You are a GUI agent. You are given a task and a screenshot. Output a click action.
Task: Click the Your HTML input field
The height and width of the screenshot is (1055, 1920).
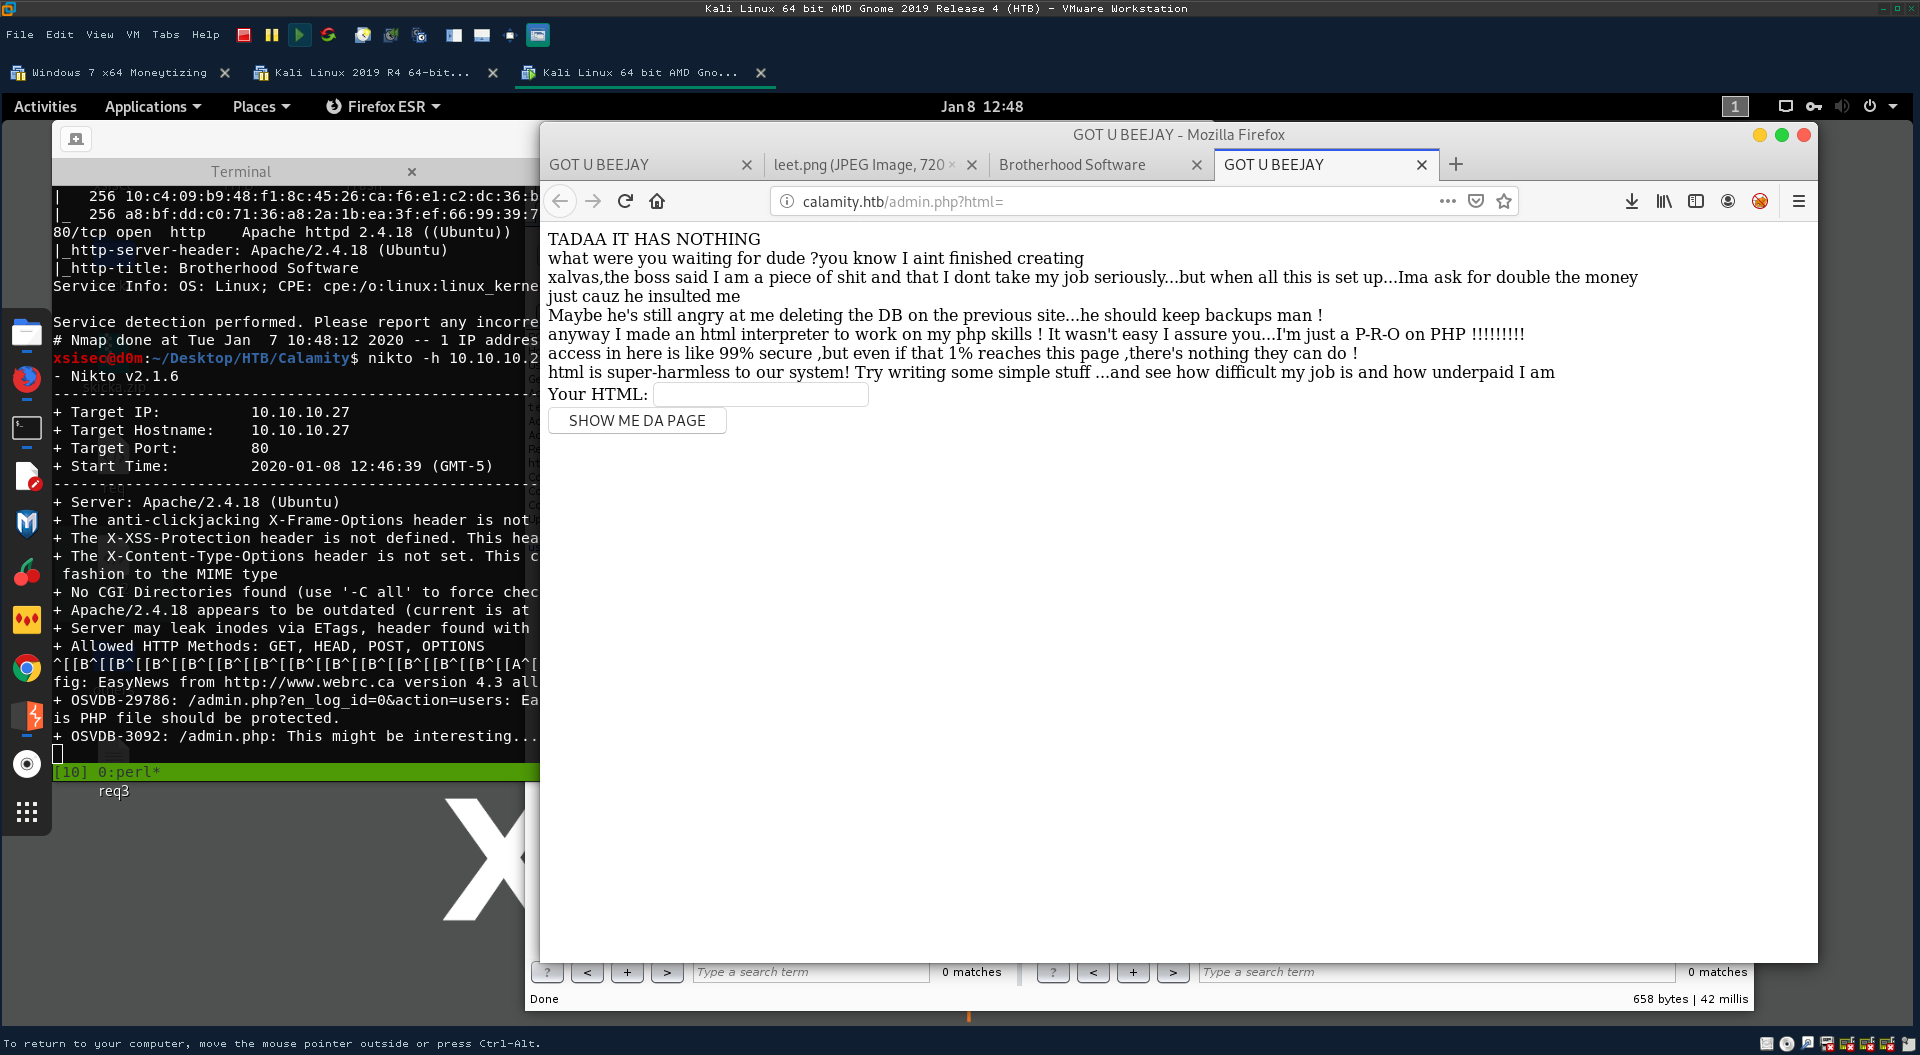tap(760, 395)
